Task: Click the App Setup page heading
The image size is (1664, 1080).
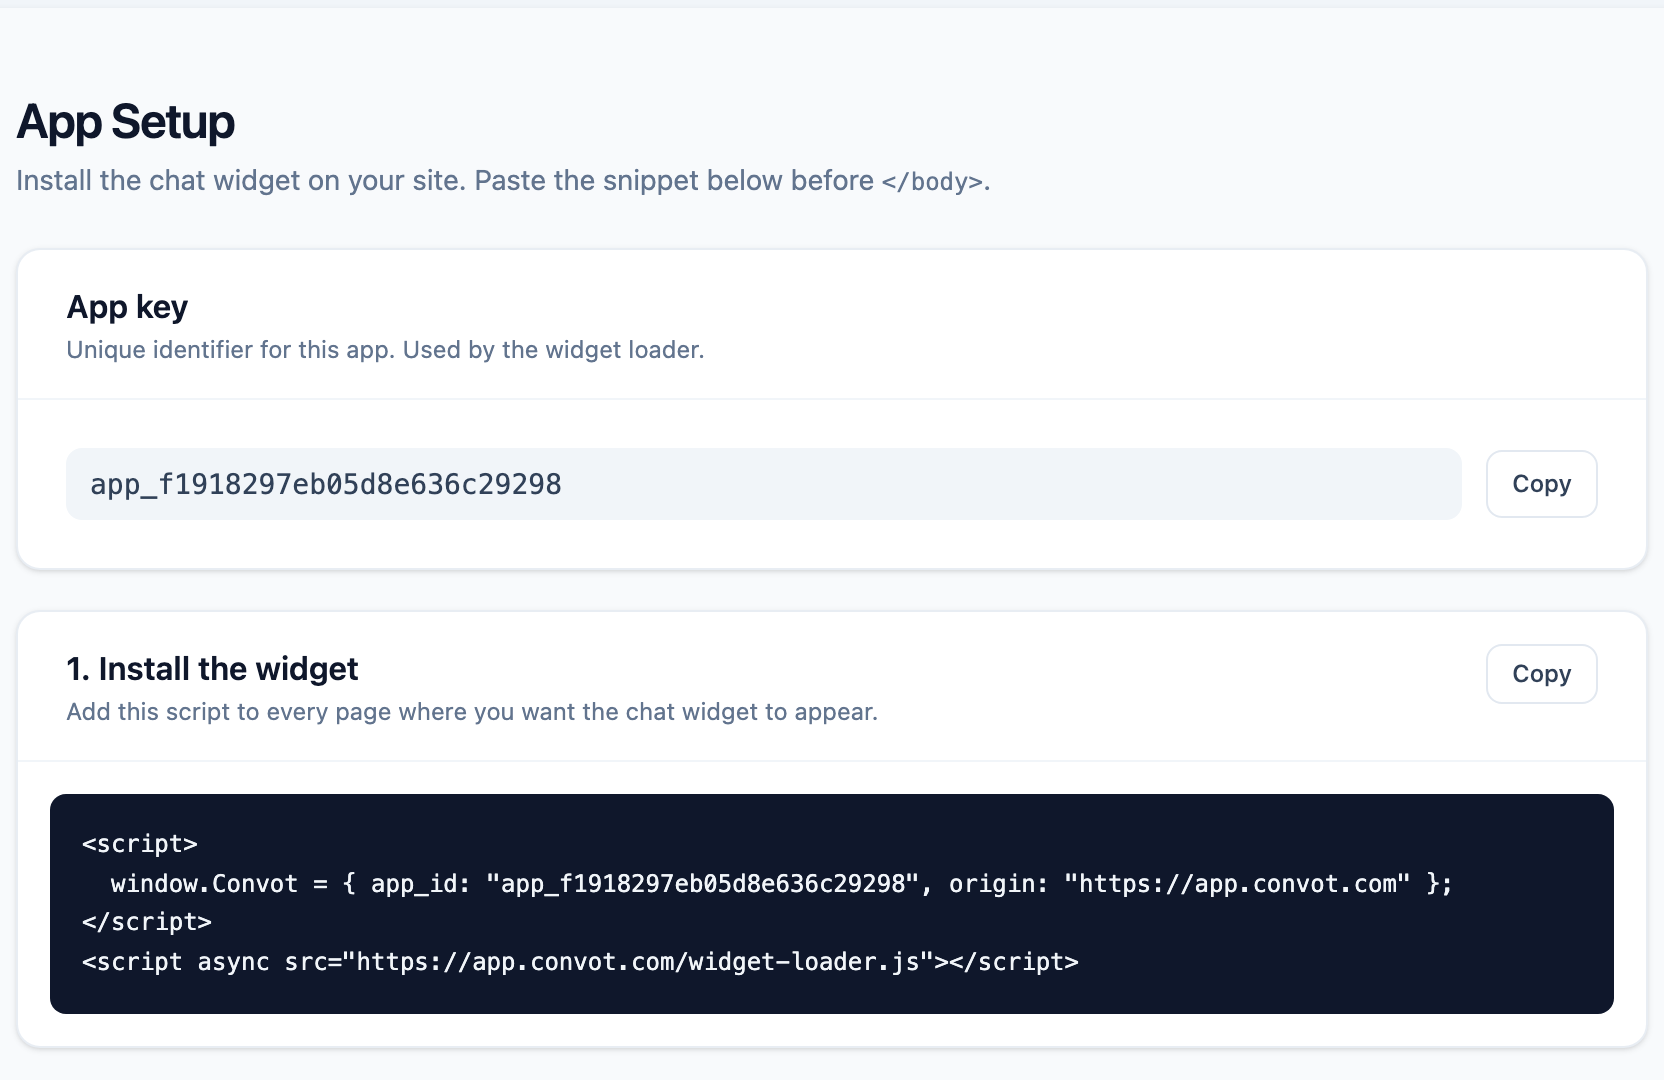Action: point(126,122)
